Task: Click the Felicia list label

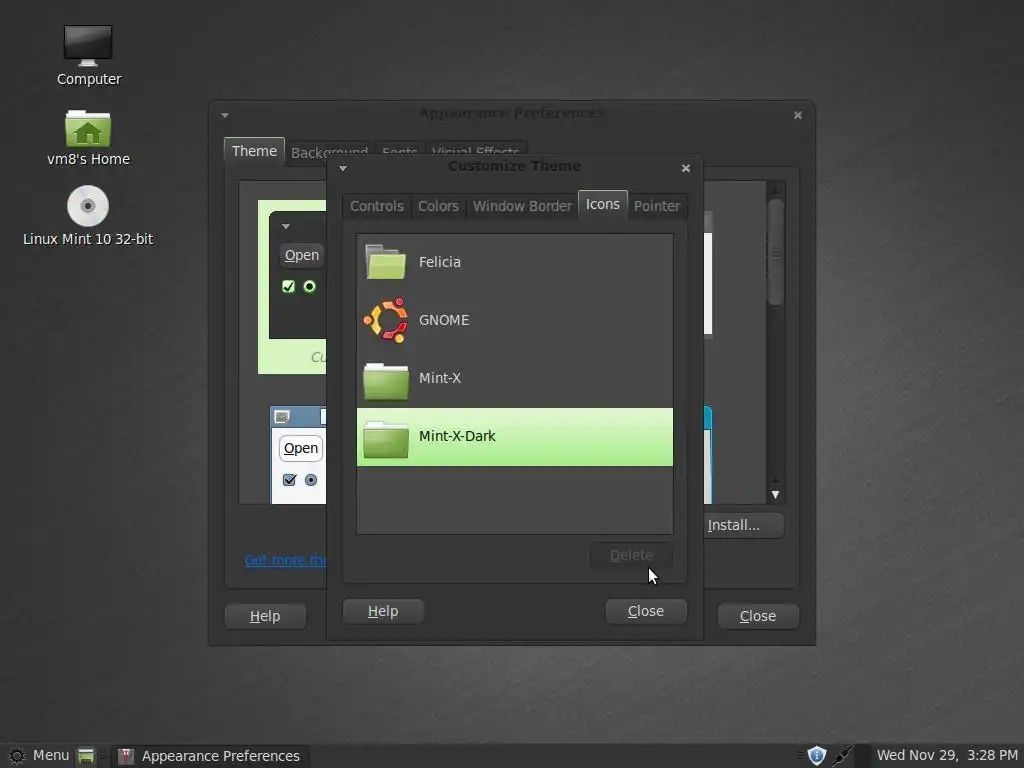Action: point(440,262)
